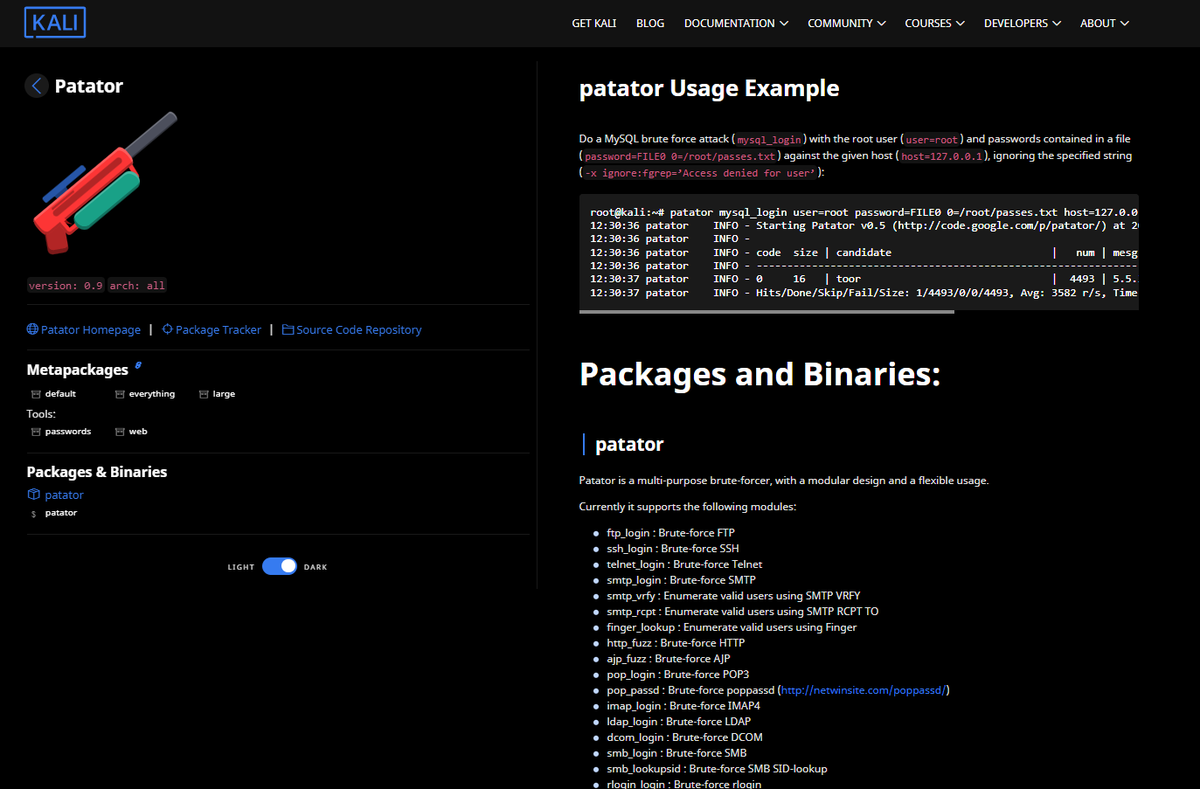
Task: Jump to the patator binary in sidebar
Action: point(61,513)
